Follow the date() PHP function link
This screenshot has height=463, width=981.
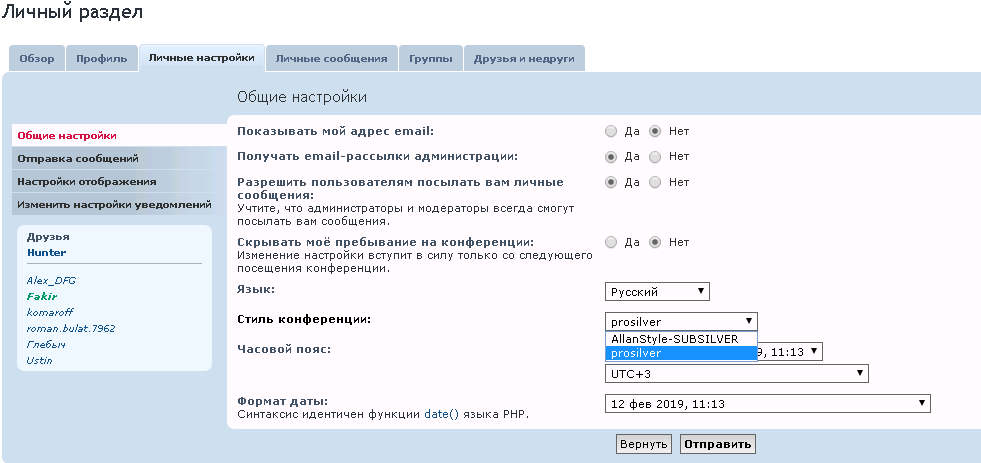(x=441, y=413)
